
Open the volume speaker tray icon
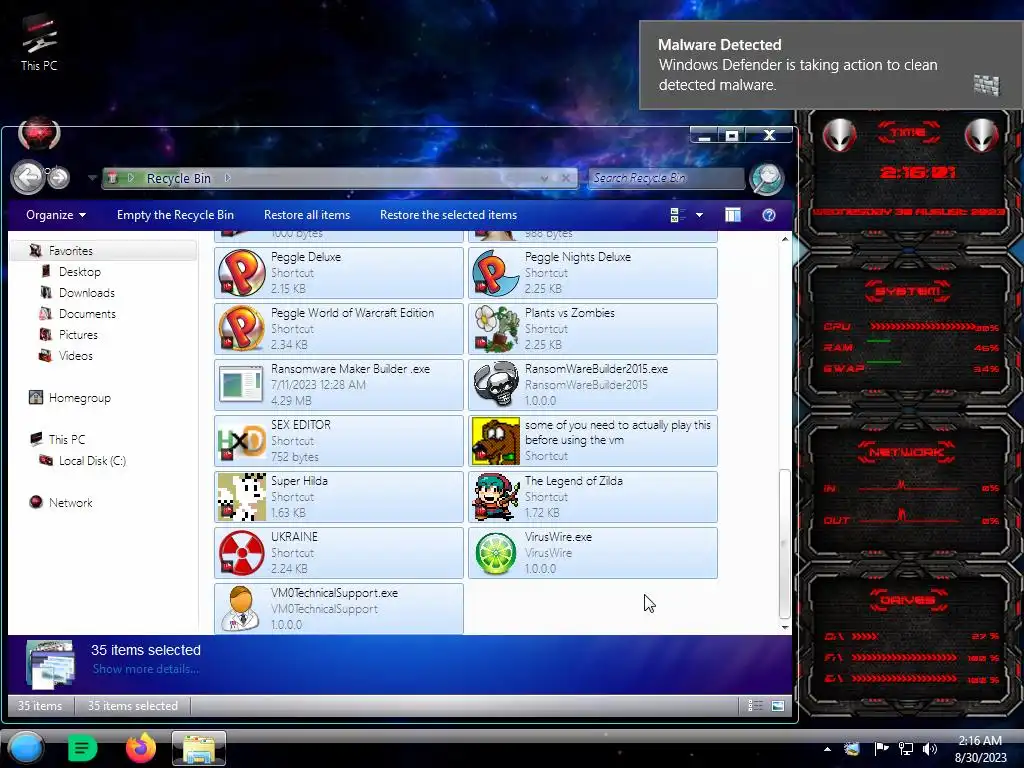coord(929,749)
